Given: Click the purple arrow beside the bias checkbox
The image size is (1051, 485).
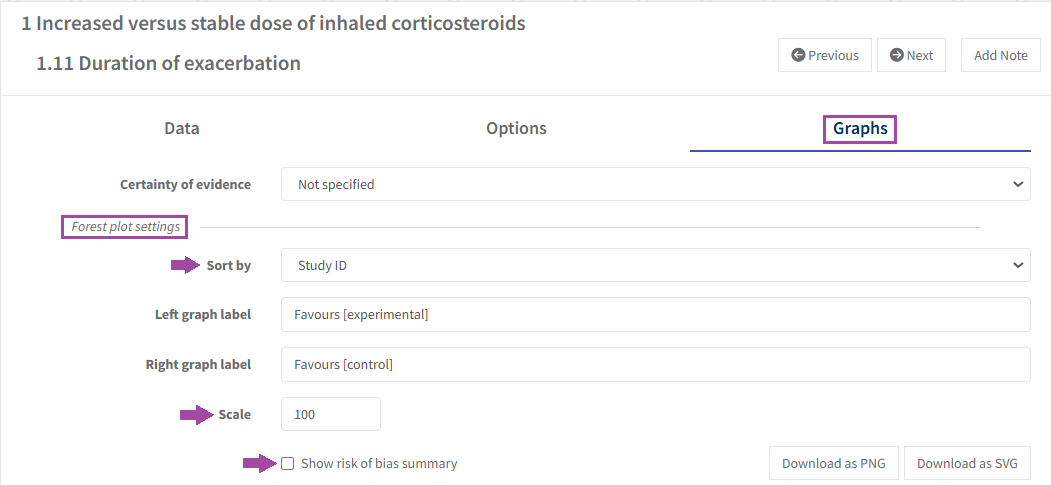Looking at the screenshot, I should coord(259,463).
